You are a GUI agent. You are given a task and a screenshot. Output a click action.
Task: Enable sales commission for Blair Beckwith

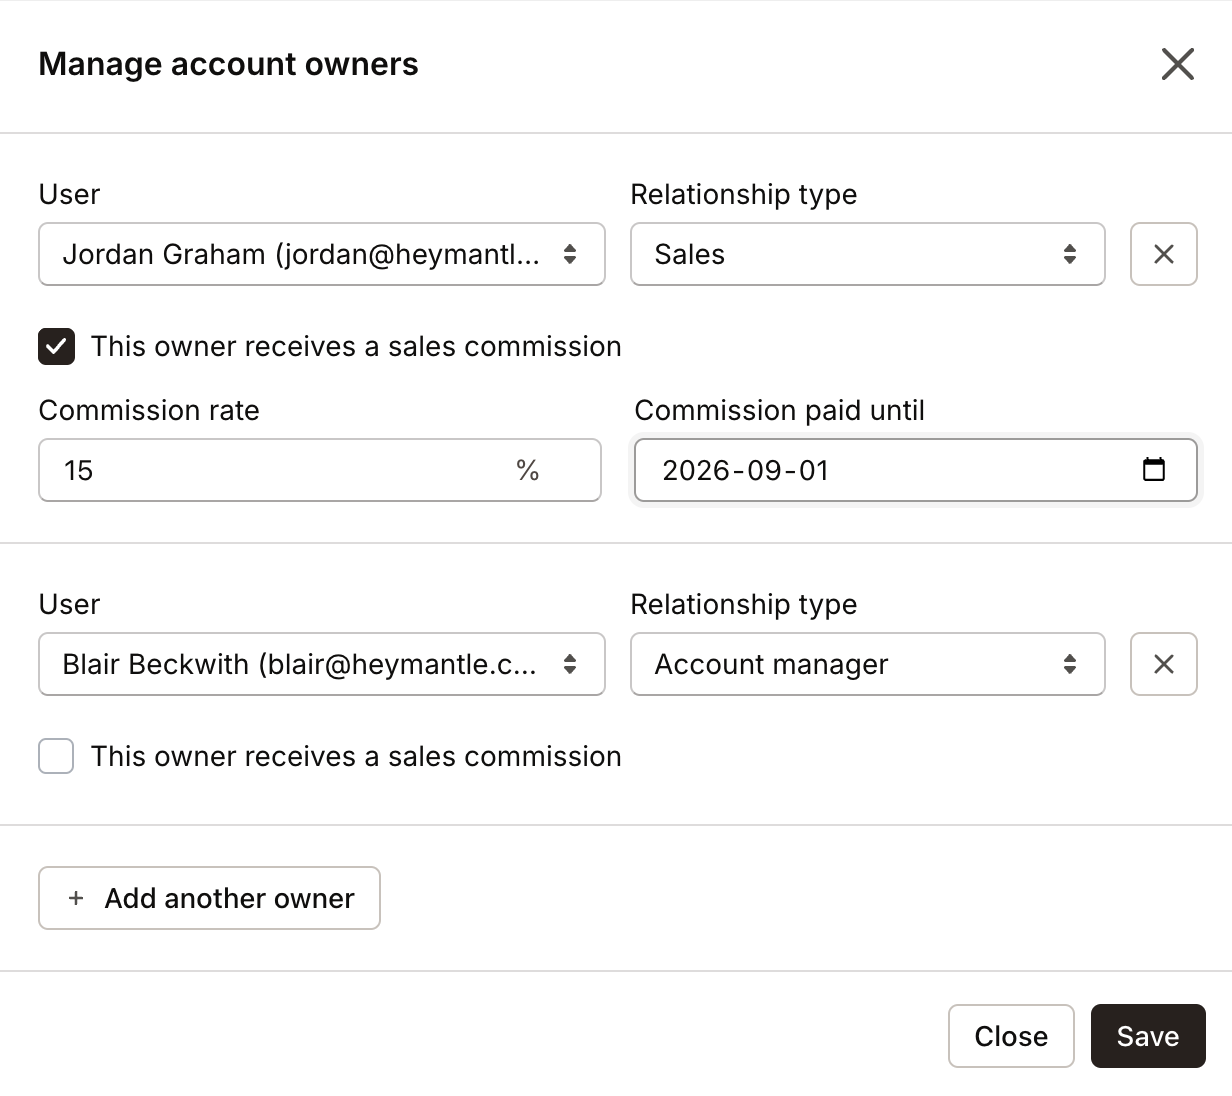point(55,756)
